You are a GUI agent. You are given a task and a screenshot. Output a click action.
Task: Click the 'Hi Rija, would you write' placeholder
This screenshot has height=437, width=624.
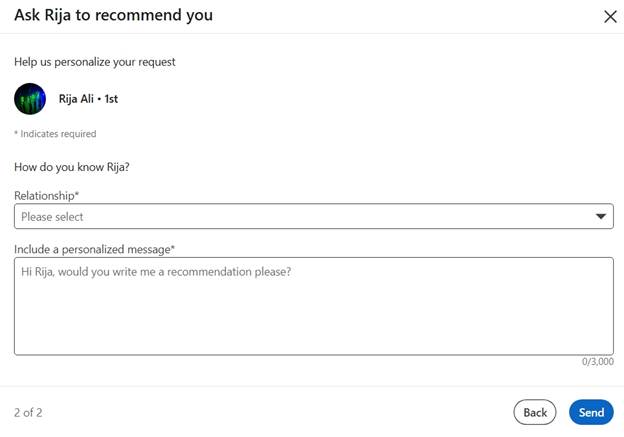tap(156, 272)
